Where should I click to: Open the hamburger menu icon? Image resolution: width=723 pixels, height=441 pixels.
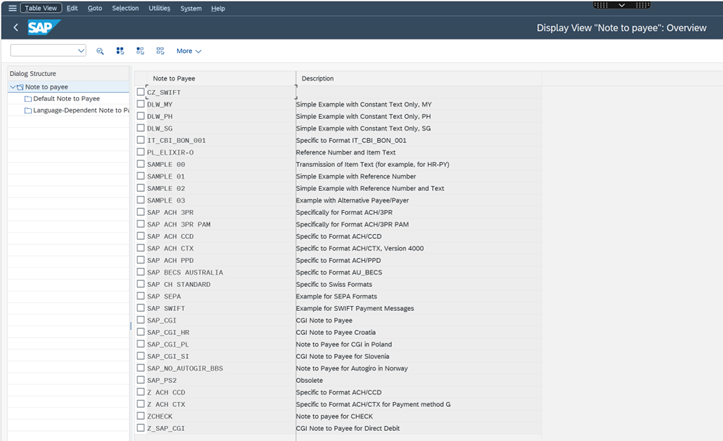(12, 8)
